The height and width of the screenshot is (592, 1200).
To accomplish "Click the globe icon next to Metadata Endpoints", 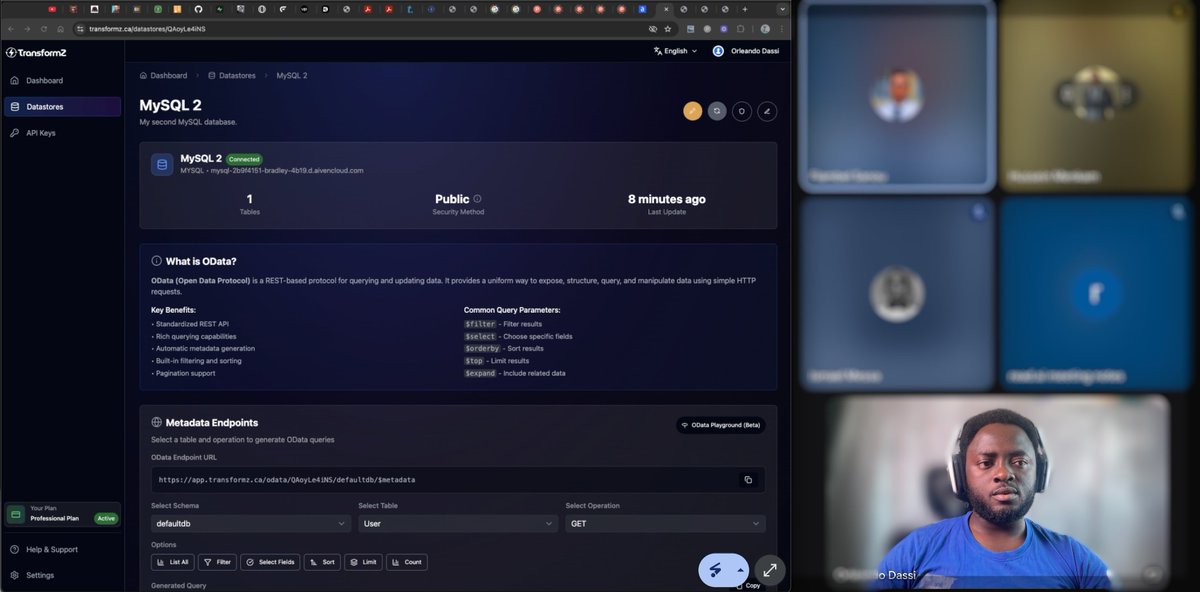I will 157,423.
